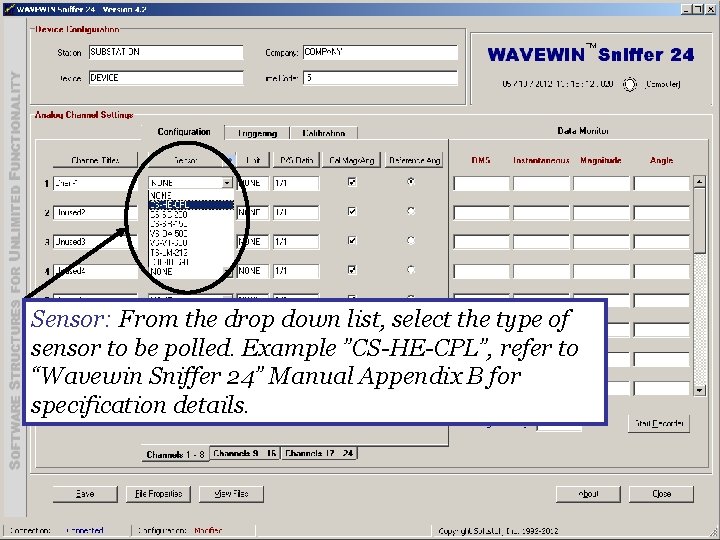Click the Instantaneous field in the third data row
Screen dimensions: 720x540
(x=541, y=242)
